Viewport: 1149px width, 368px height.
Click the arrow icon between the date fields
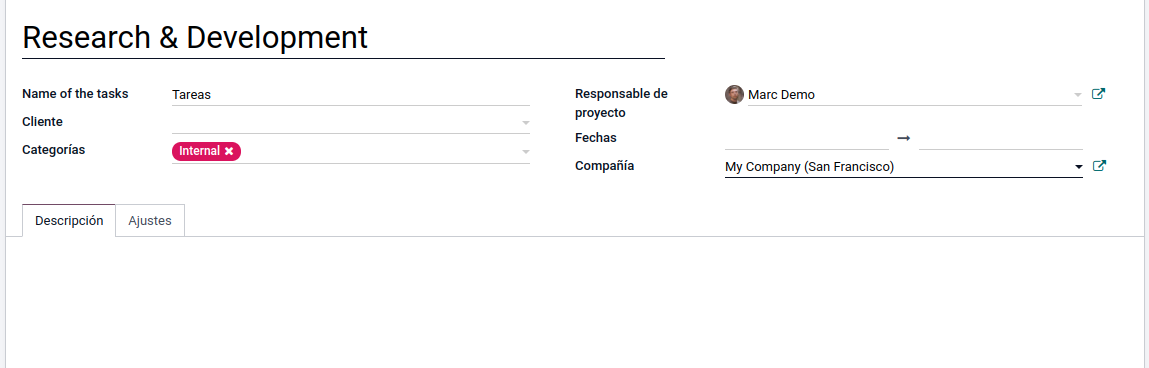[904, 138]
